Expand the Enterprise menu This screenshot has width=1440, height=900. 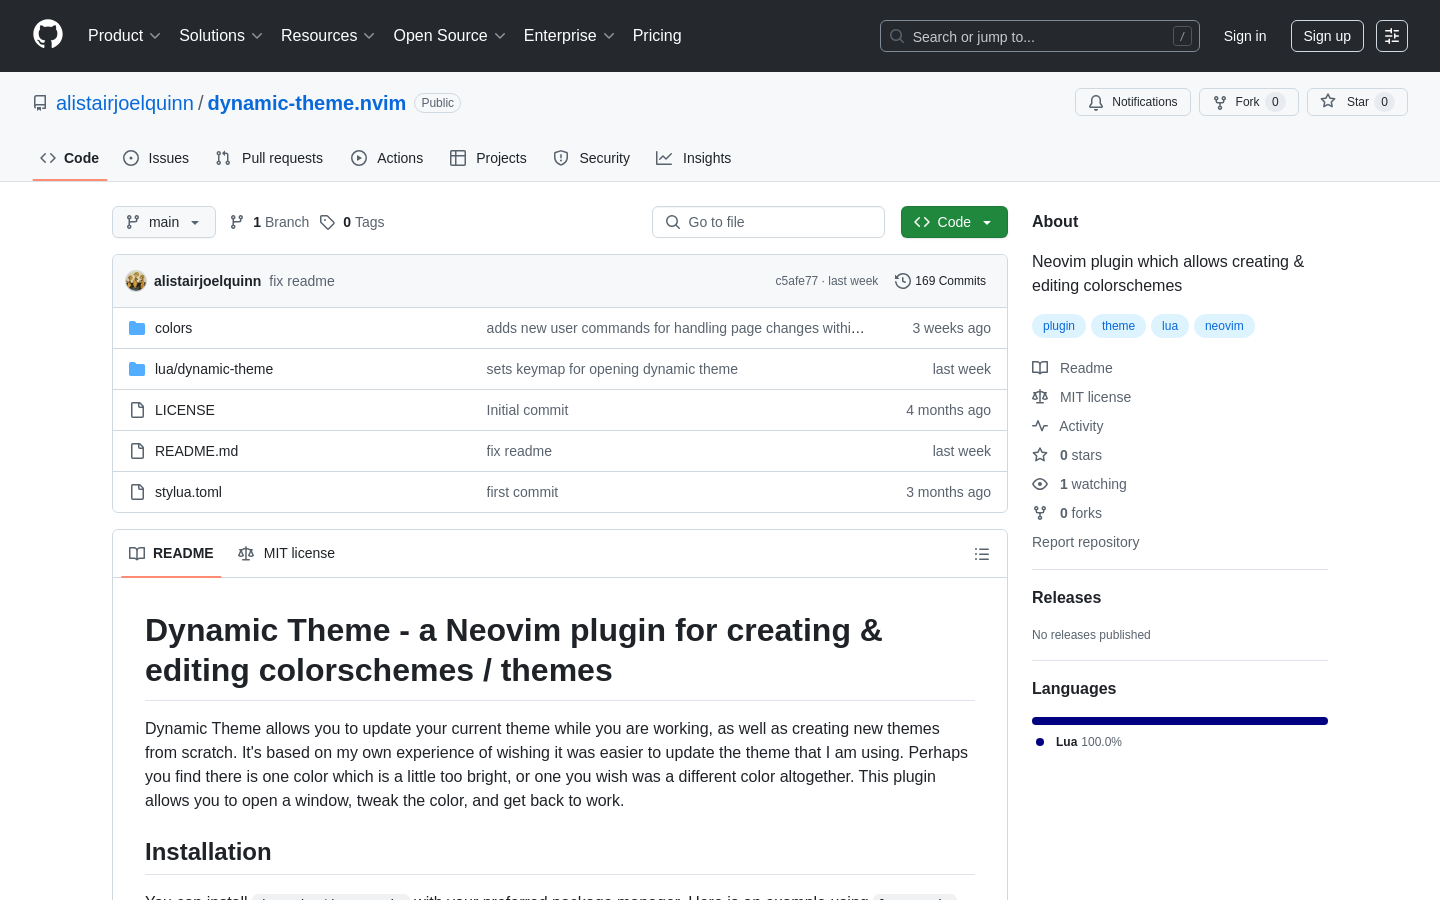point(569,36)
